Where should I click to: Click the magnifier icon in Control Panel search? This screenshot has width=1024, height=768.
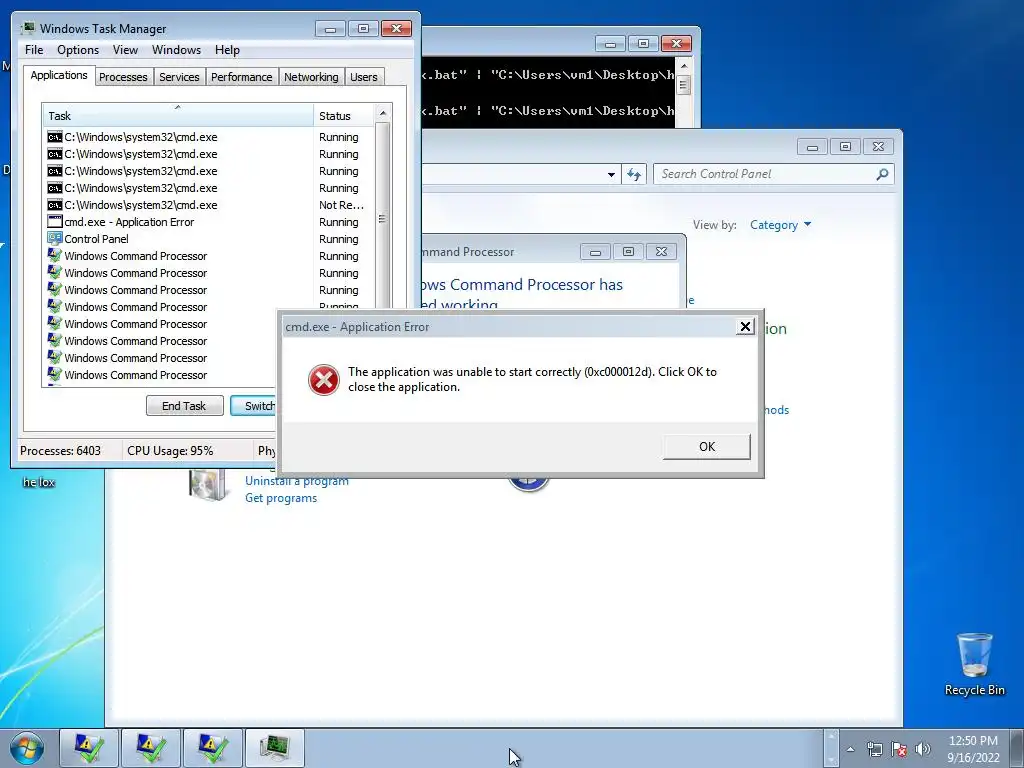click(882, 174)
